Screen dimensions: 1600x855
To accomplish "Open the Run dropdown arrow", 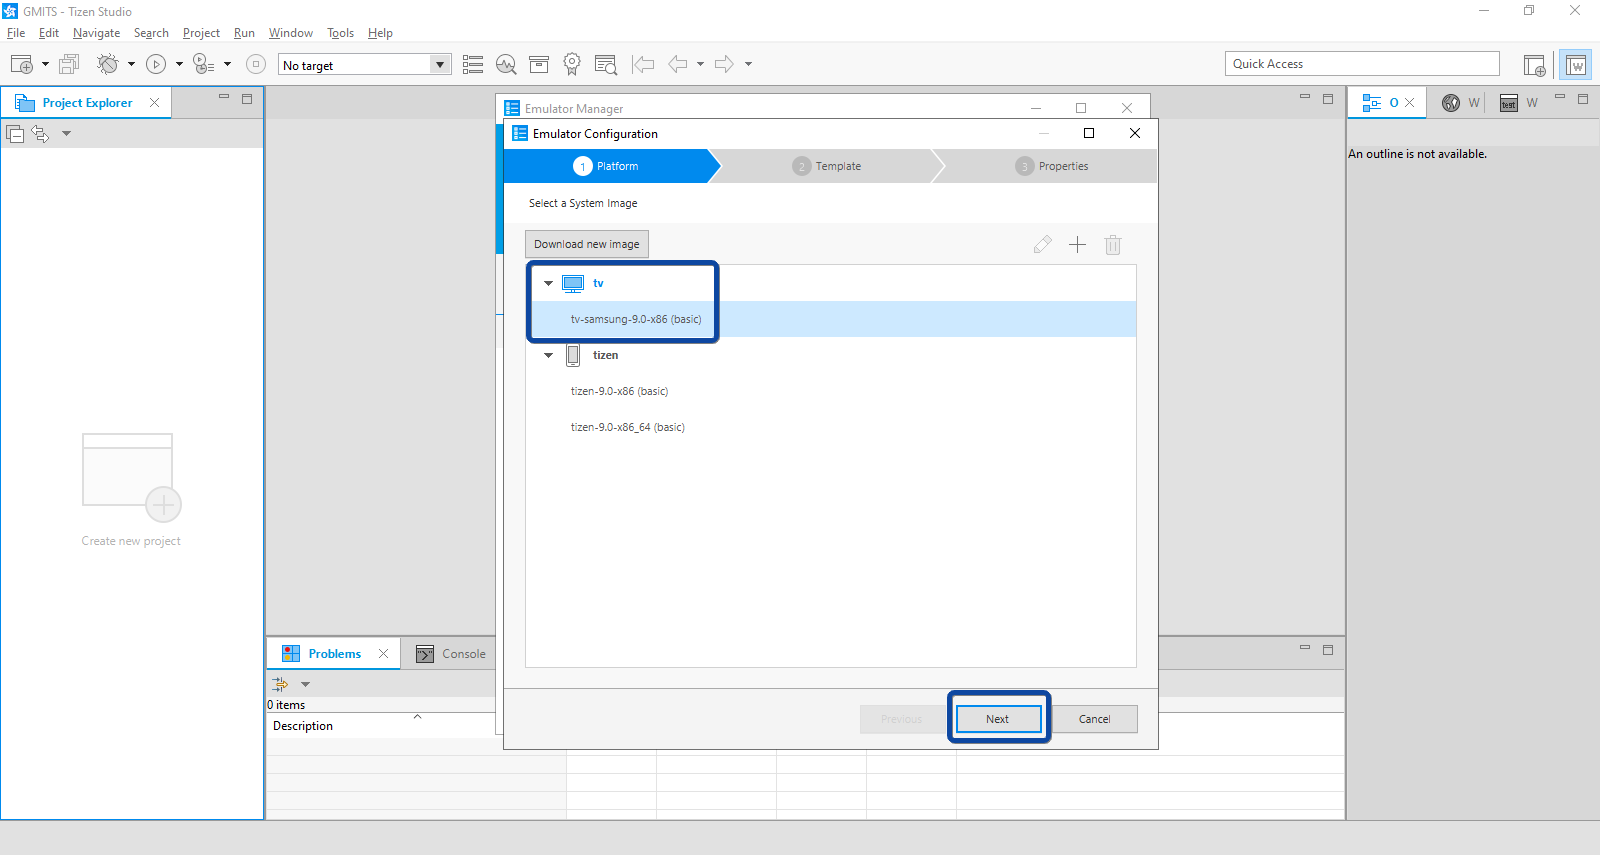I will pos(179,64).
